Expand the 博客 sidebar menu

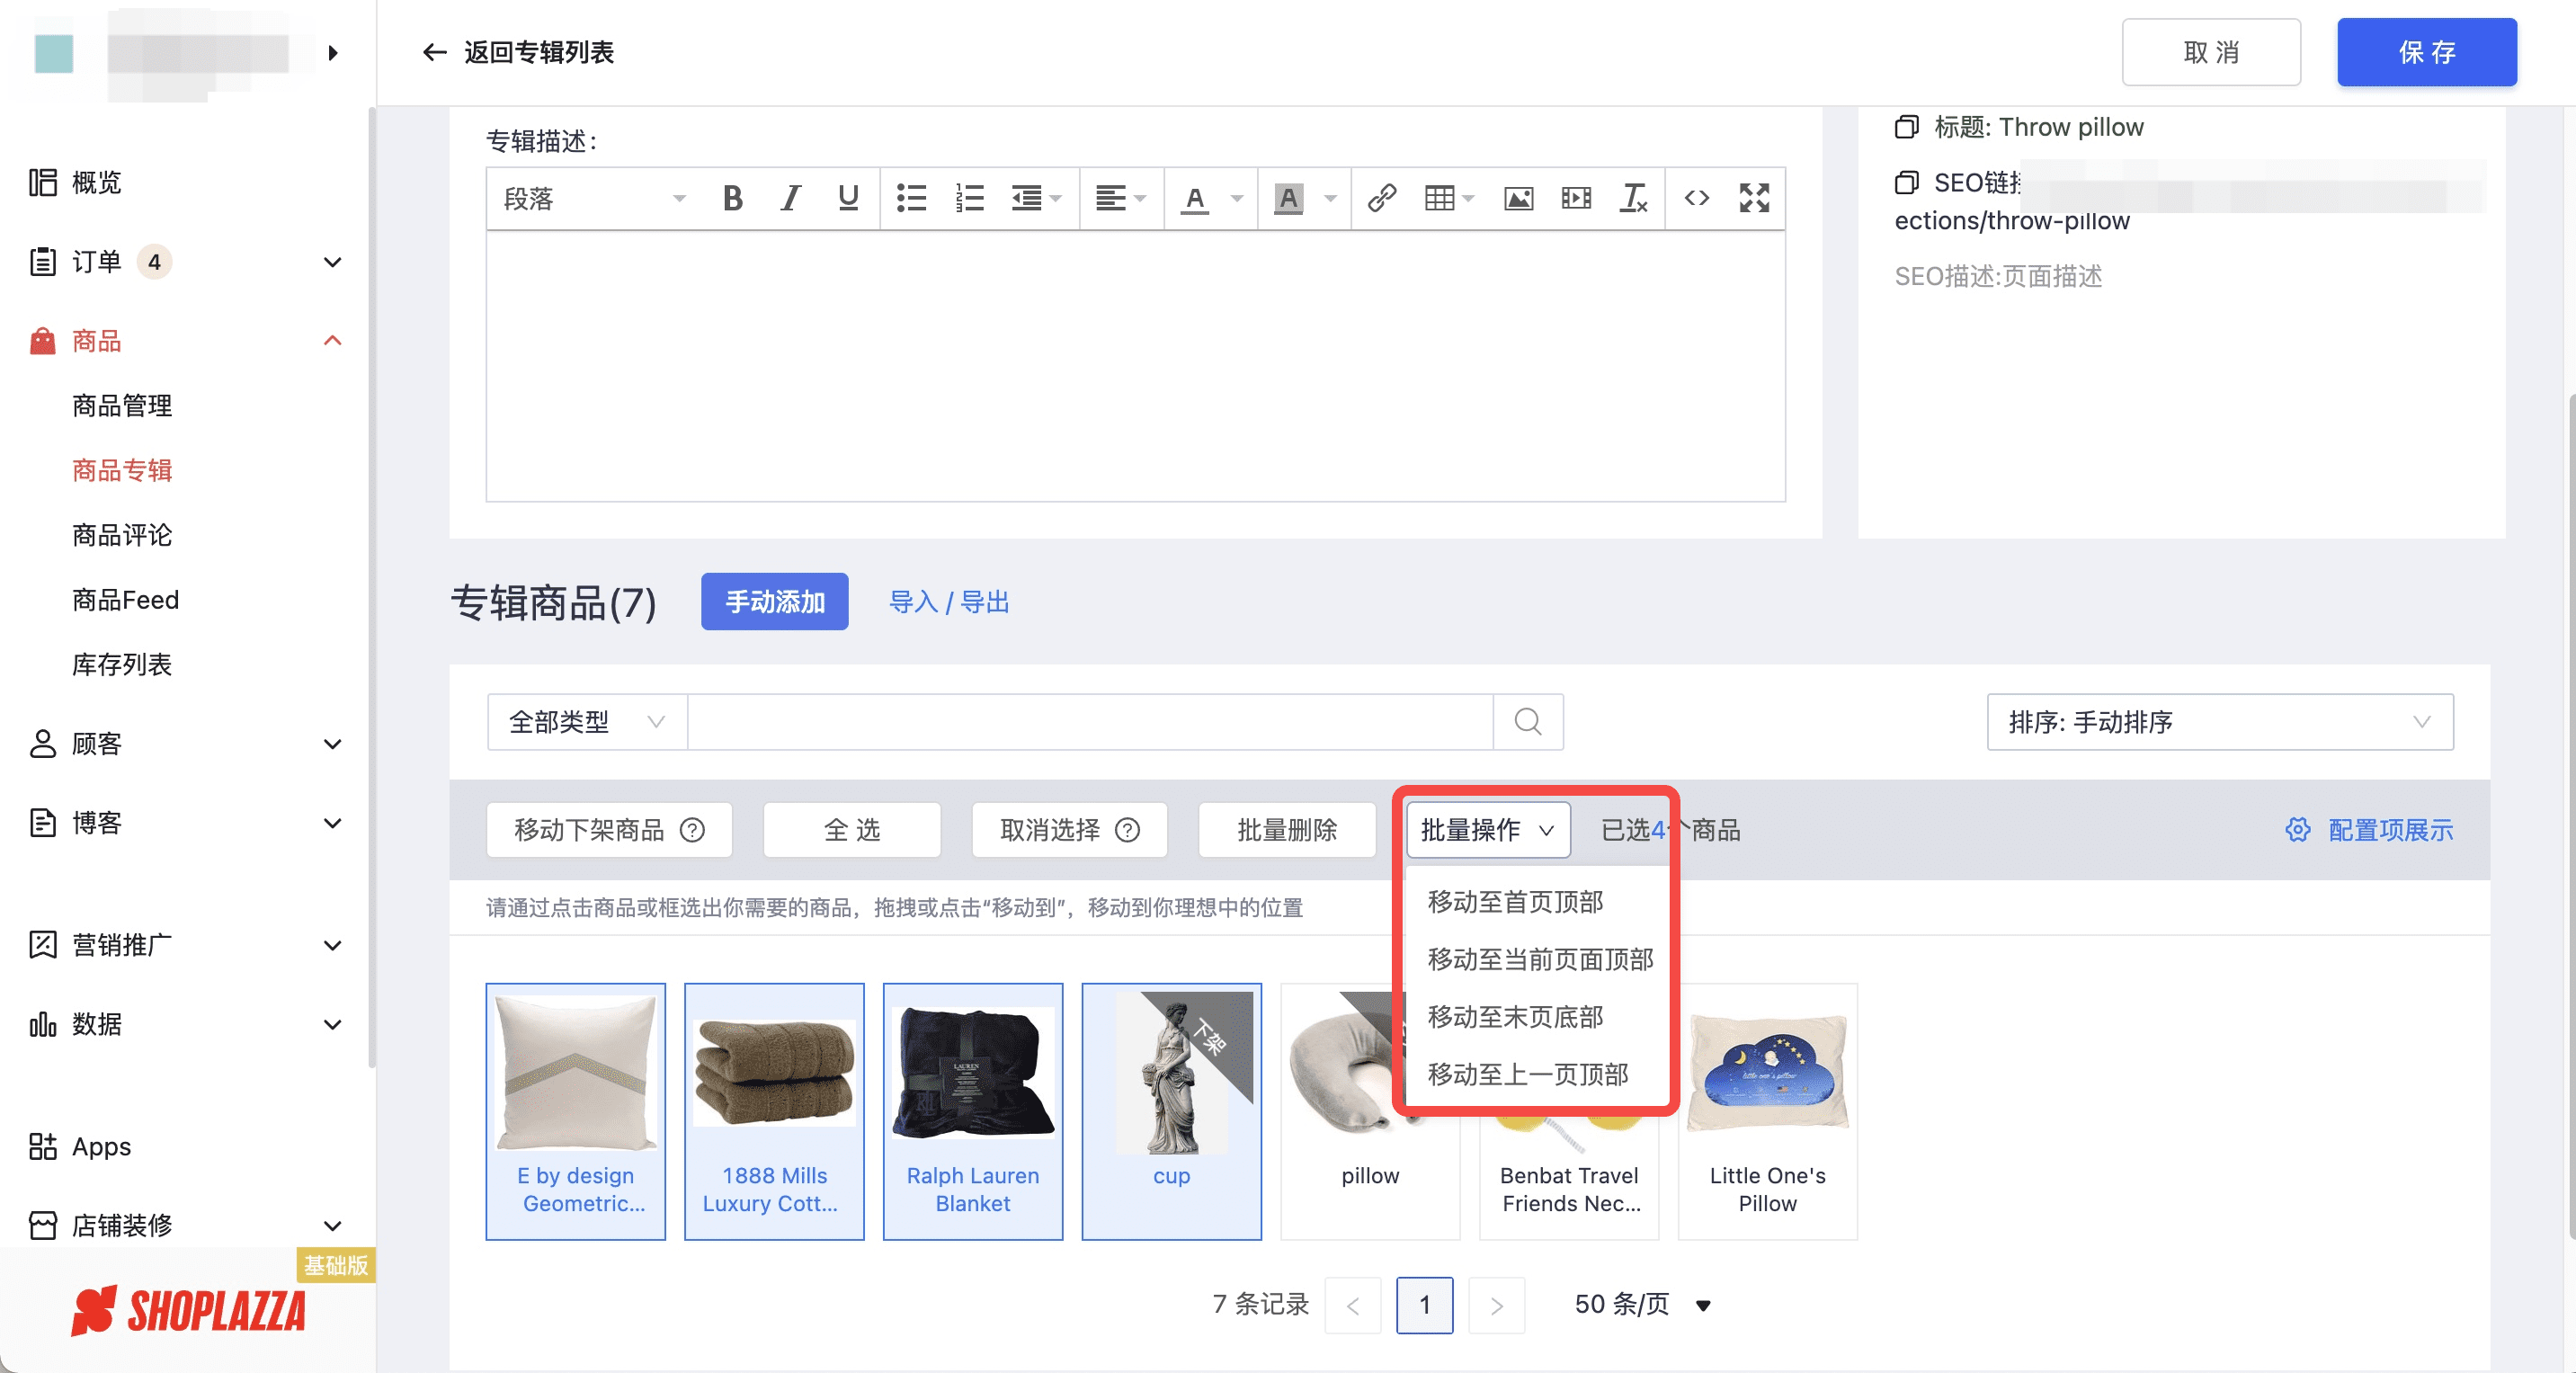(333, 823)
